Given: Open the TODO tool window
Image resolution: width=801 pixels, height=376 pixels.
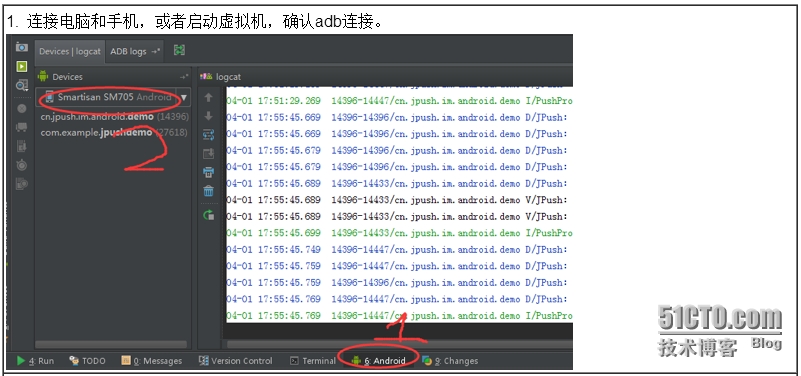Looking at the screenshot, I should tap(87, 361).
